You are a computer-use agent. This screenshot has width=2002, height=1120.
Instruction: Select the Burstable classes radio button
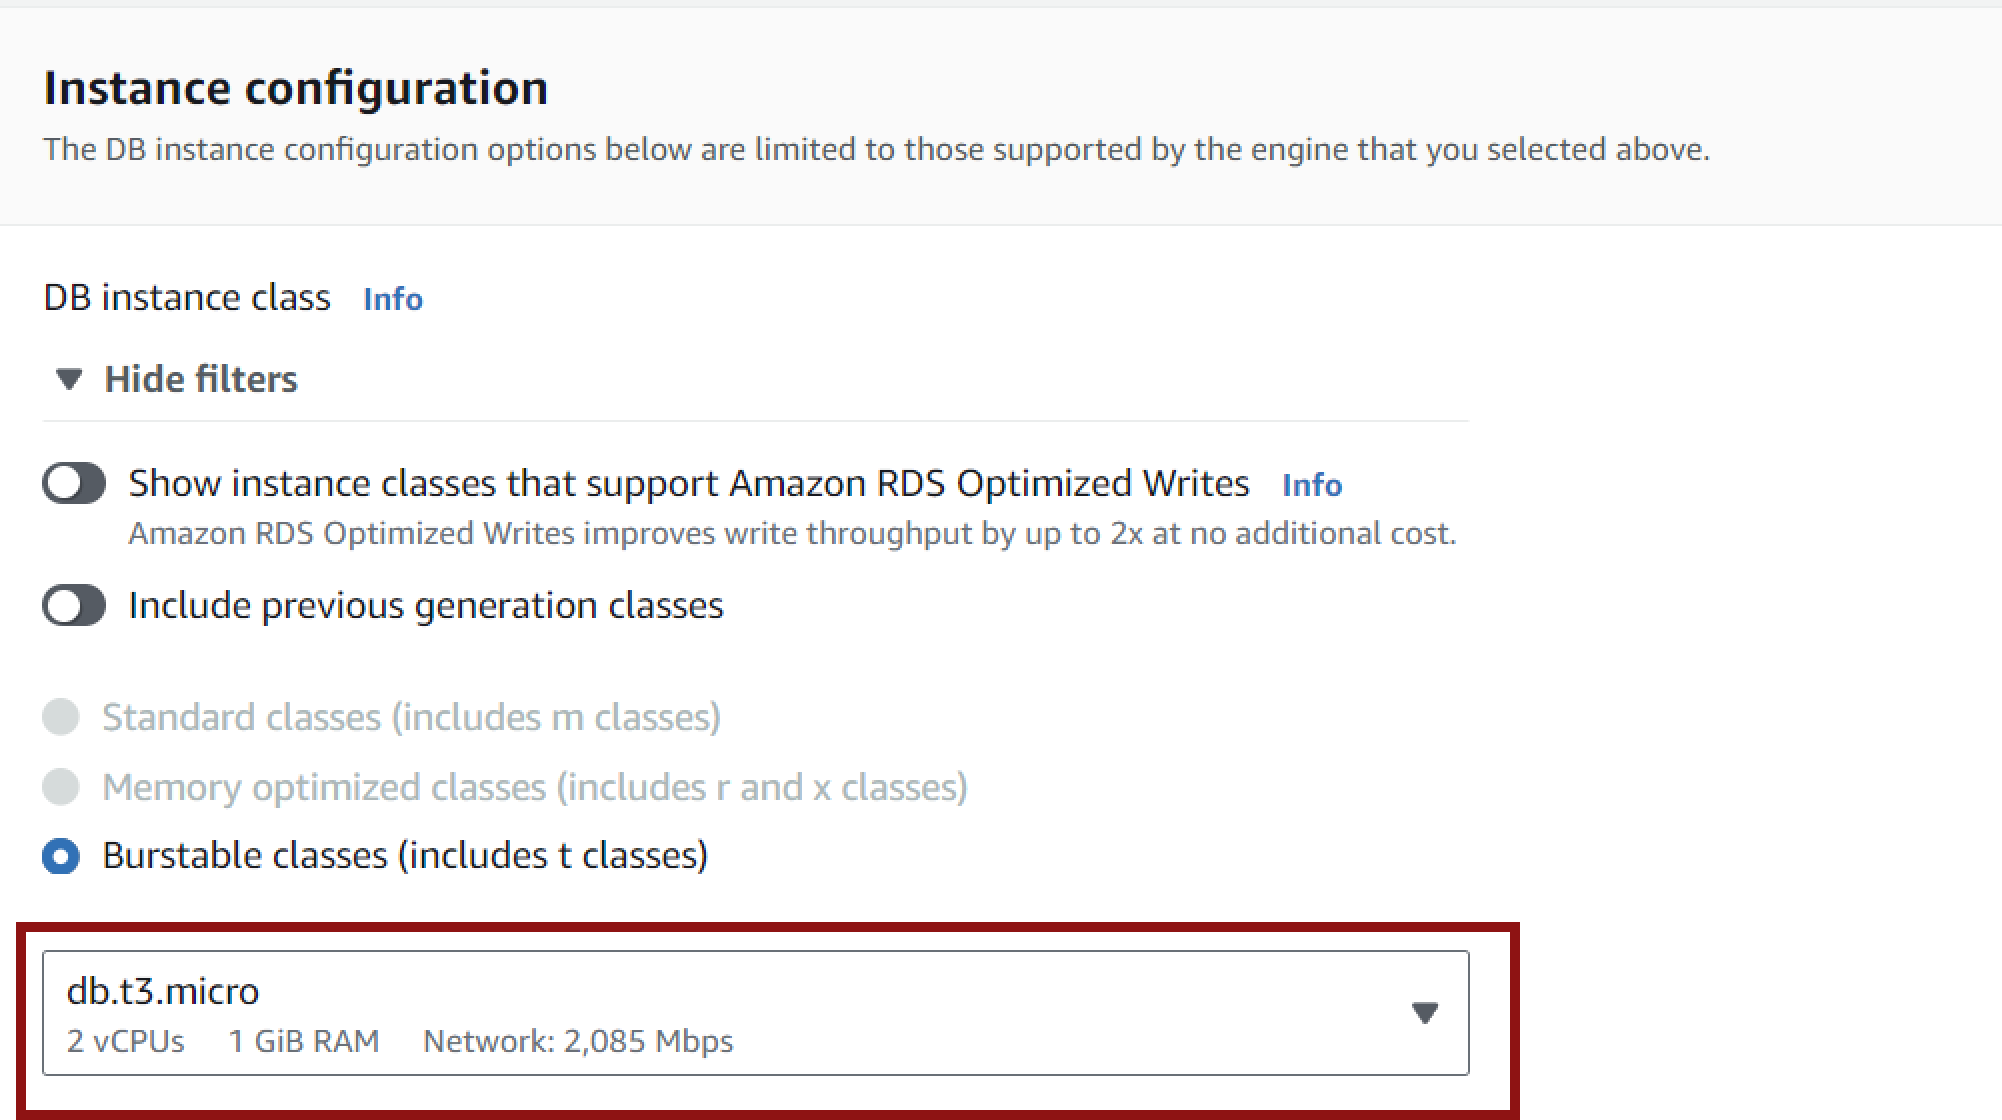pos(61,856)
